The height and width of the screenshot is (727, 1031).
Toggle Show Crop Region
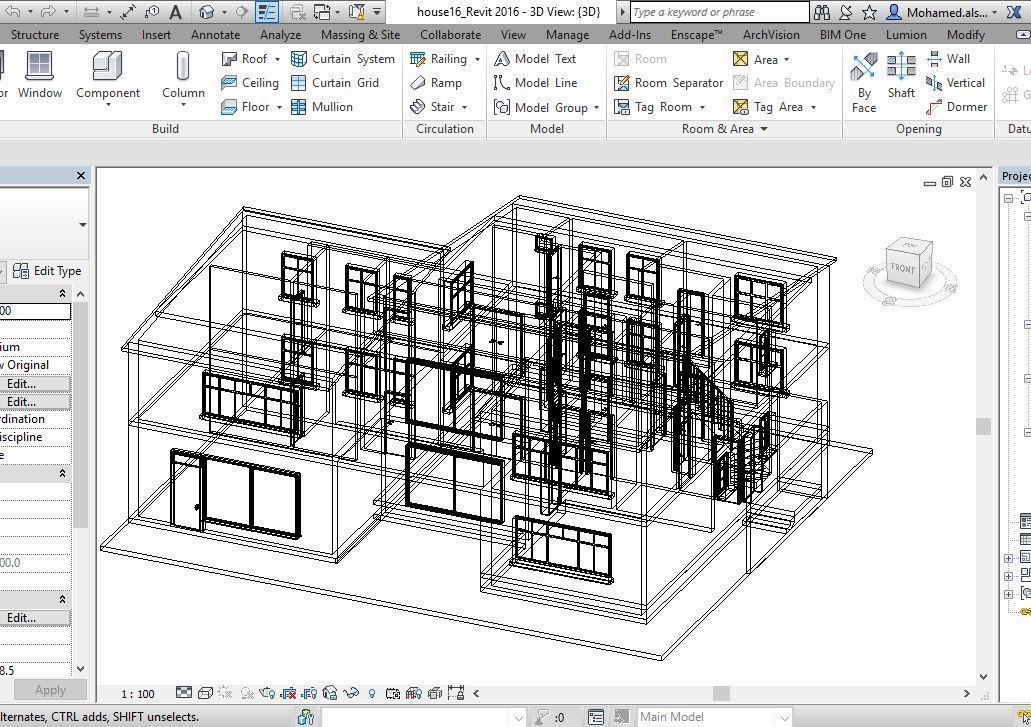click(x=309, y=693)
